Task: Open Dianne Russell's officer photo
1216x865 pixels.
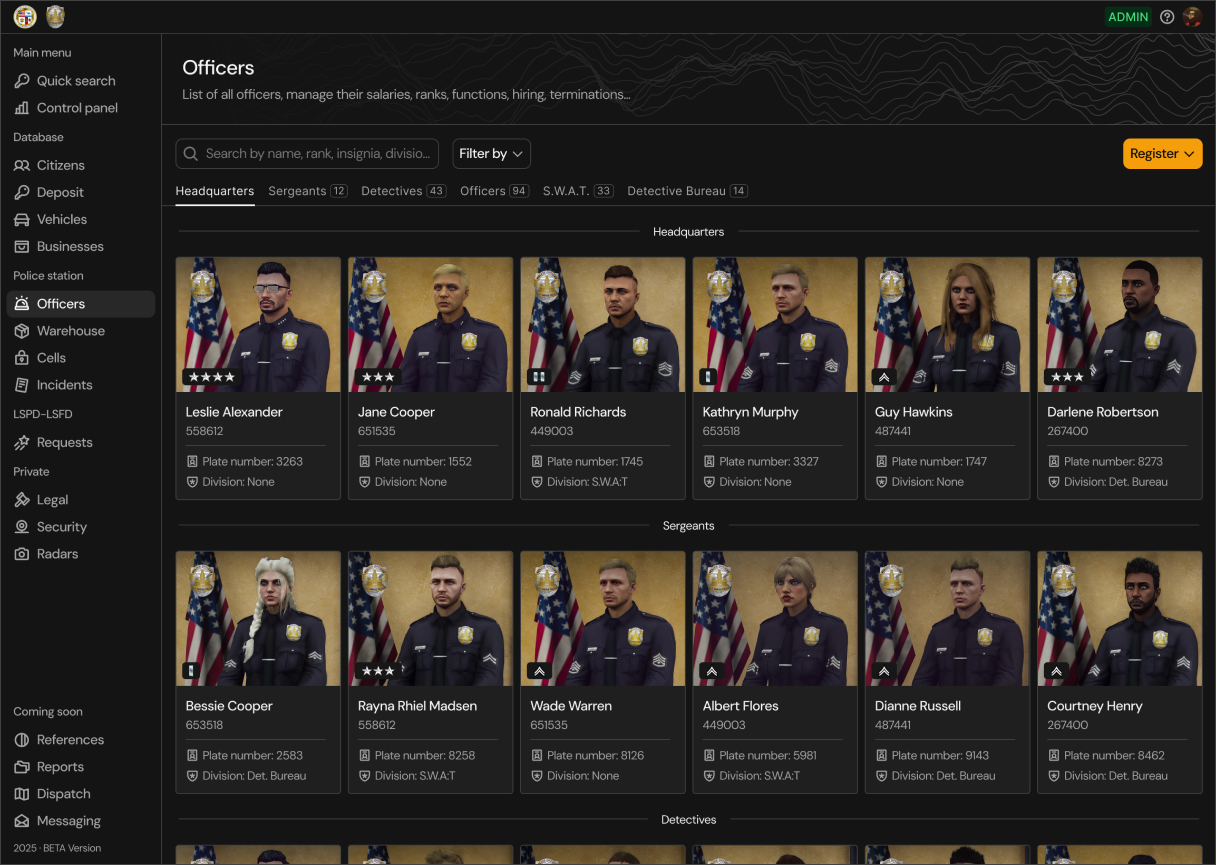Action: pos(947,619)
